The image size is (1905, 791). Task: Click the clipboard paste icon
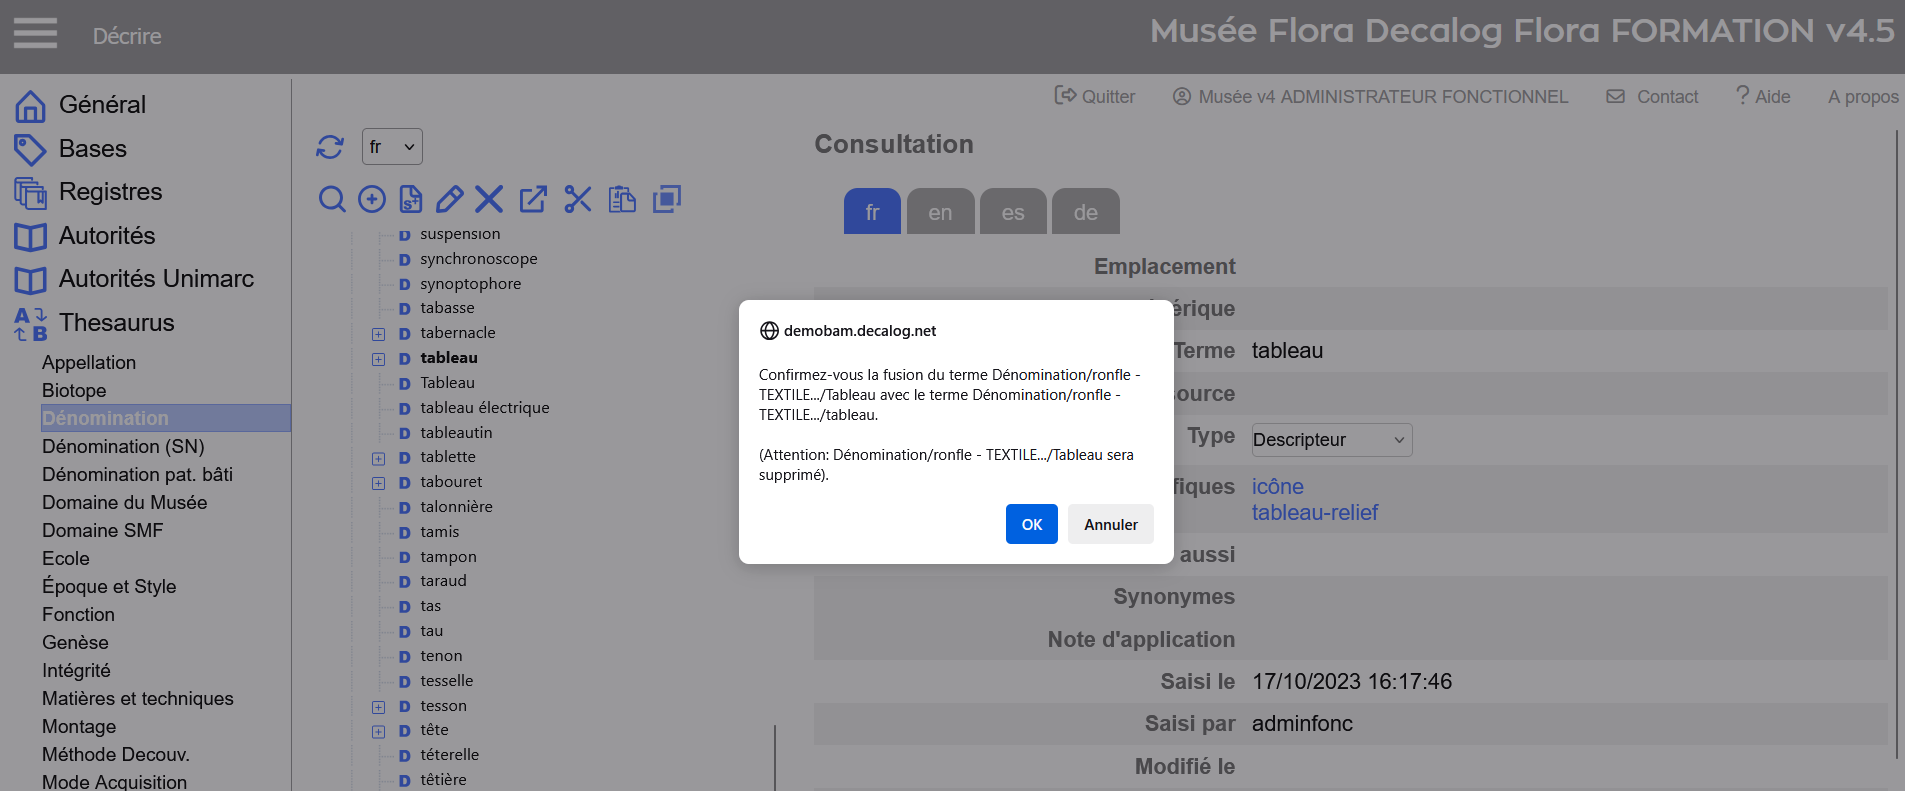(x=622, y=199)
